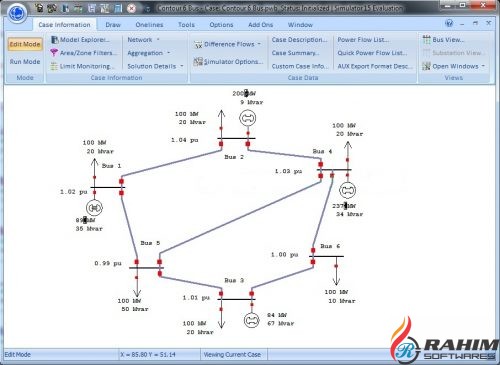Select the Case Information ribbon tab

point(64,25)
